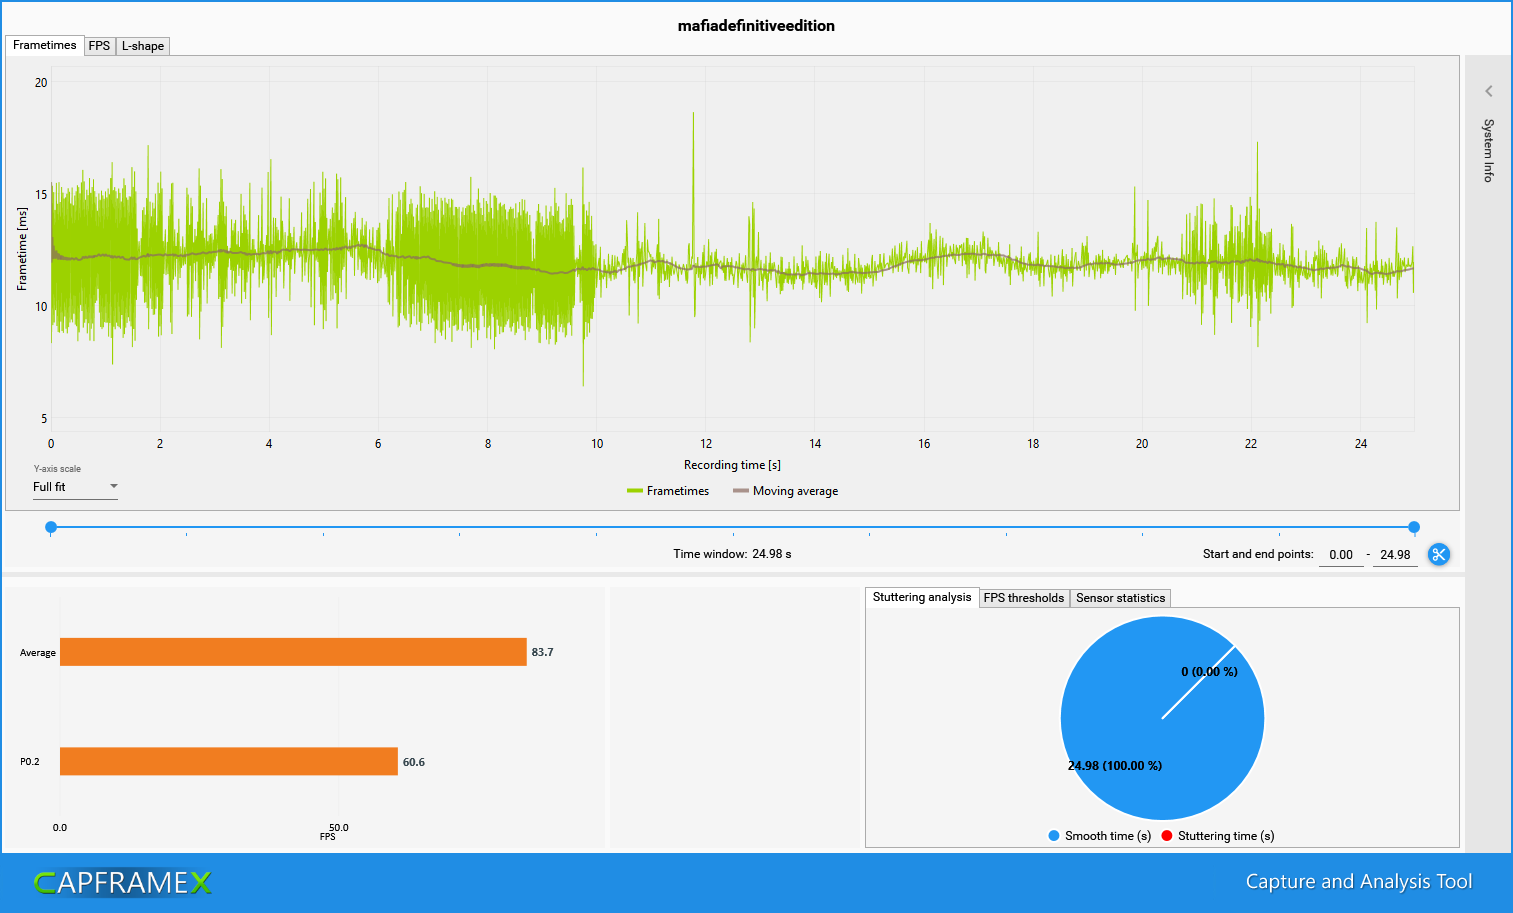
Task: Click the Time window 24.98 s label
Action: (732, 554)
